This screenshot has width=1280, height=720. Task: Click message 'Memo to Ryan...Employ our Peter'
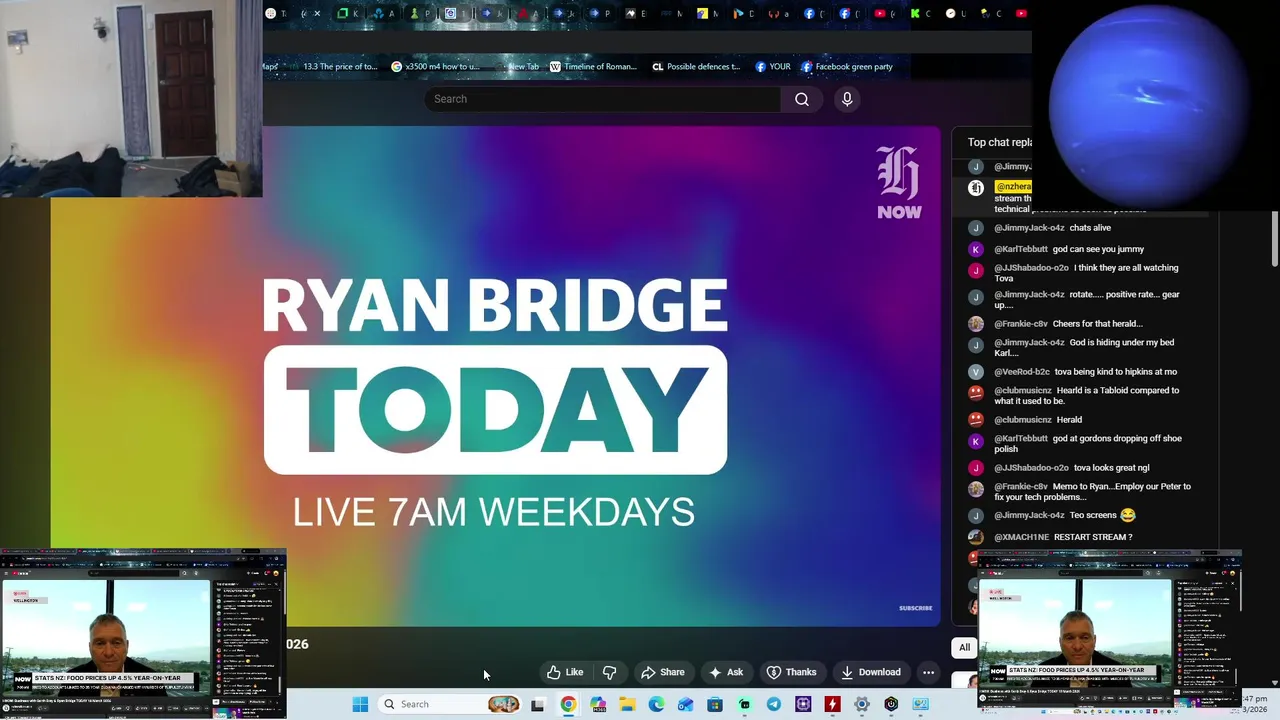tap(1092, 492)
